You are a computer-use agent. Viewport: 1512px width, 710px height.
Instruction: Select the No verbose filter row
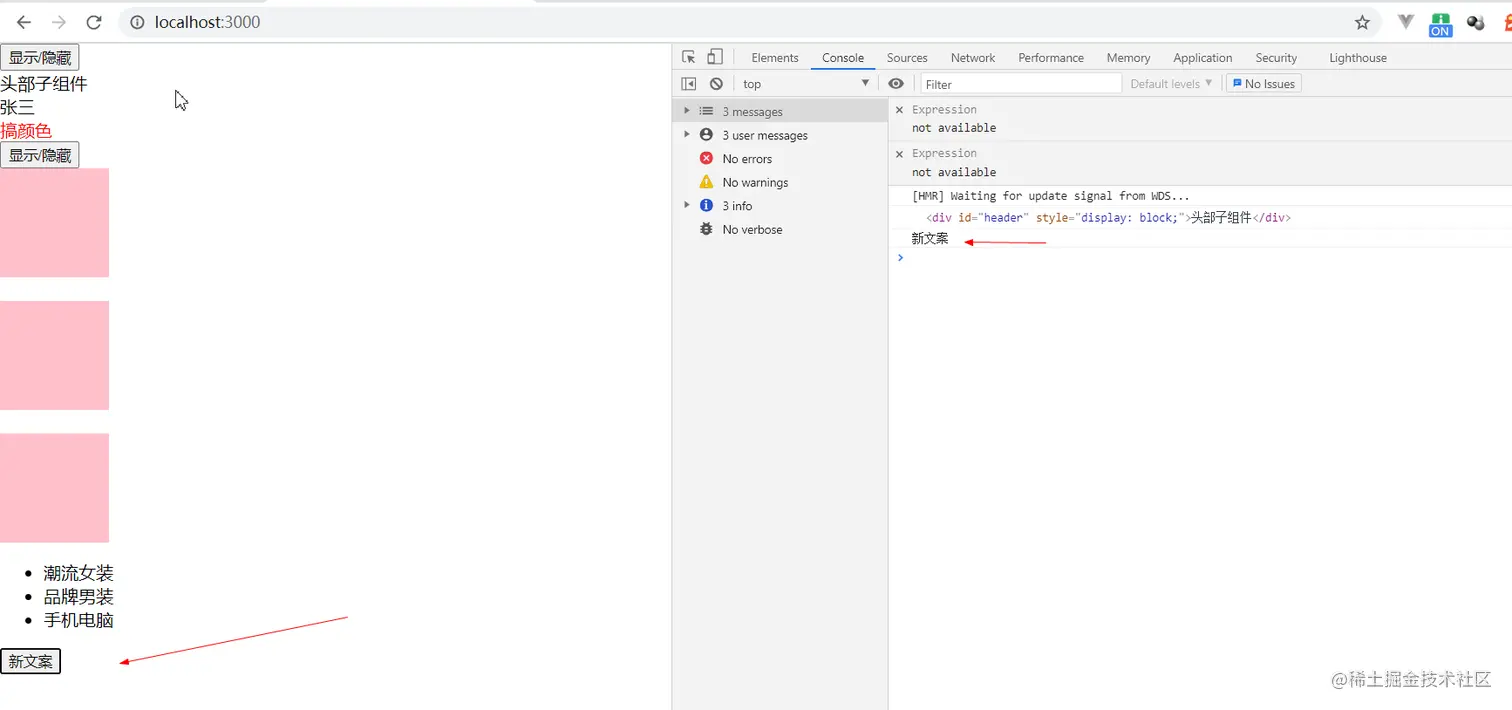pyautogui.click(x=780, y=229)
